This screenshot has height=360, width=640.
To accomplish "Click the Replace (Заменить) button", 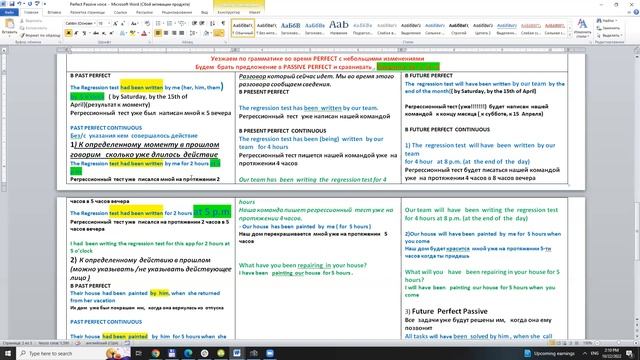I will pyautogui.click(x=608, y=28).
